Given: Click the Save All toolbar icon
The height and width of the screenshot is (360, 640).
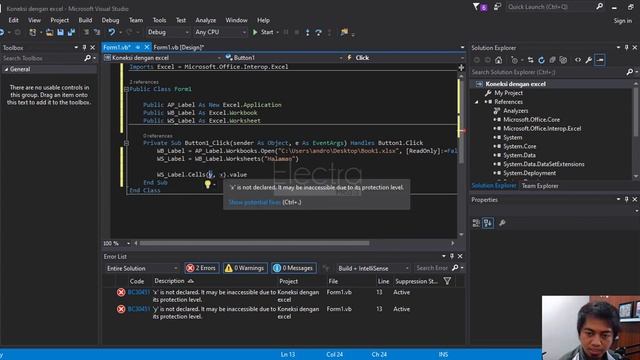Looking at the screenshot, I should pyautogui.click(x=71, y=32).
